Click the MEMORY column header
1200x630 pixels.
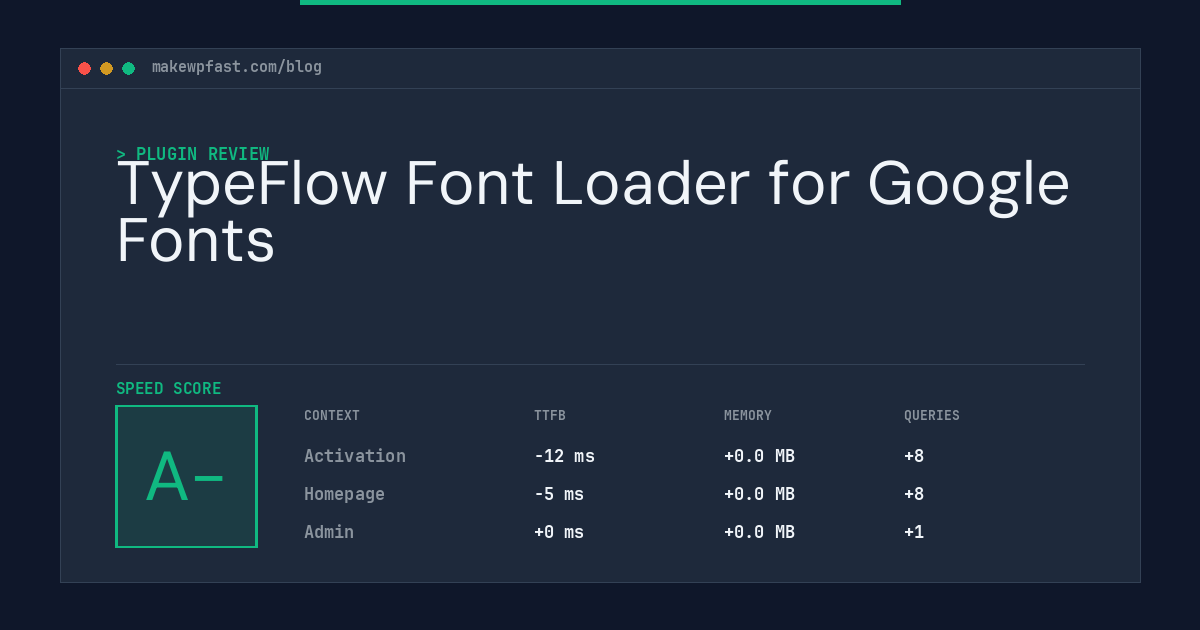point(748,416)
